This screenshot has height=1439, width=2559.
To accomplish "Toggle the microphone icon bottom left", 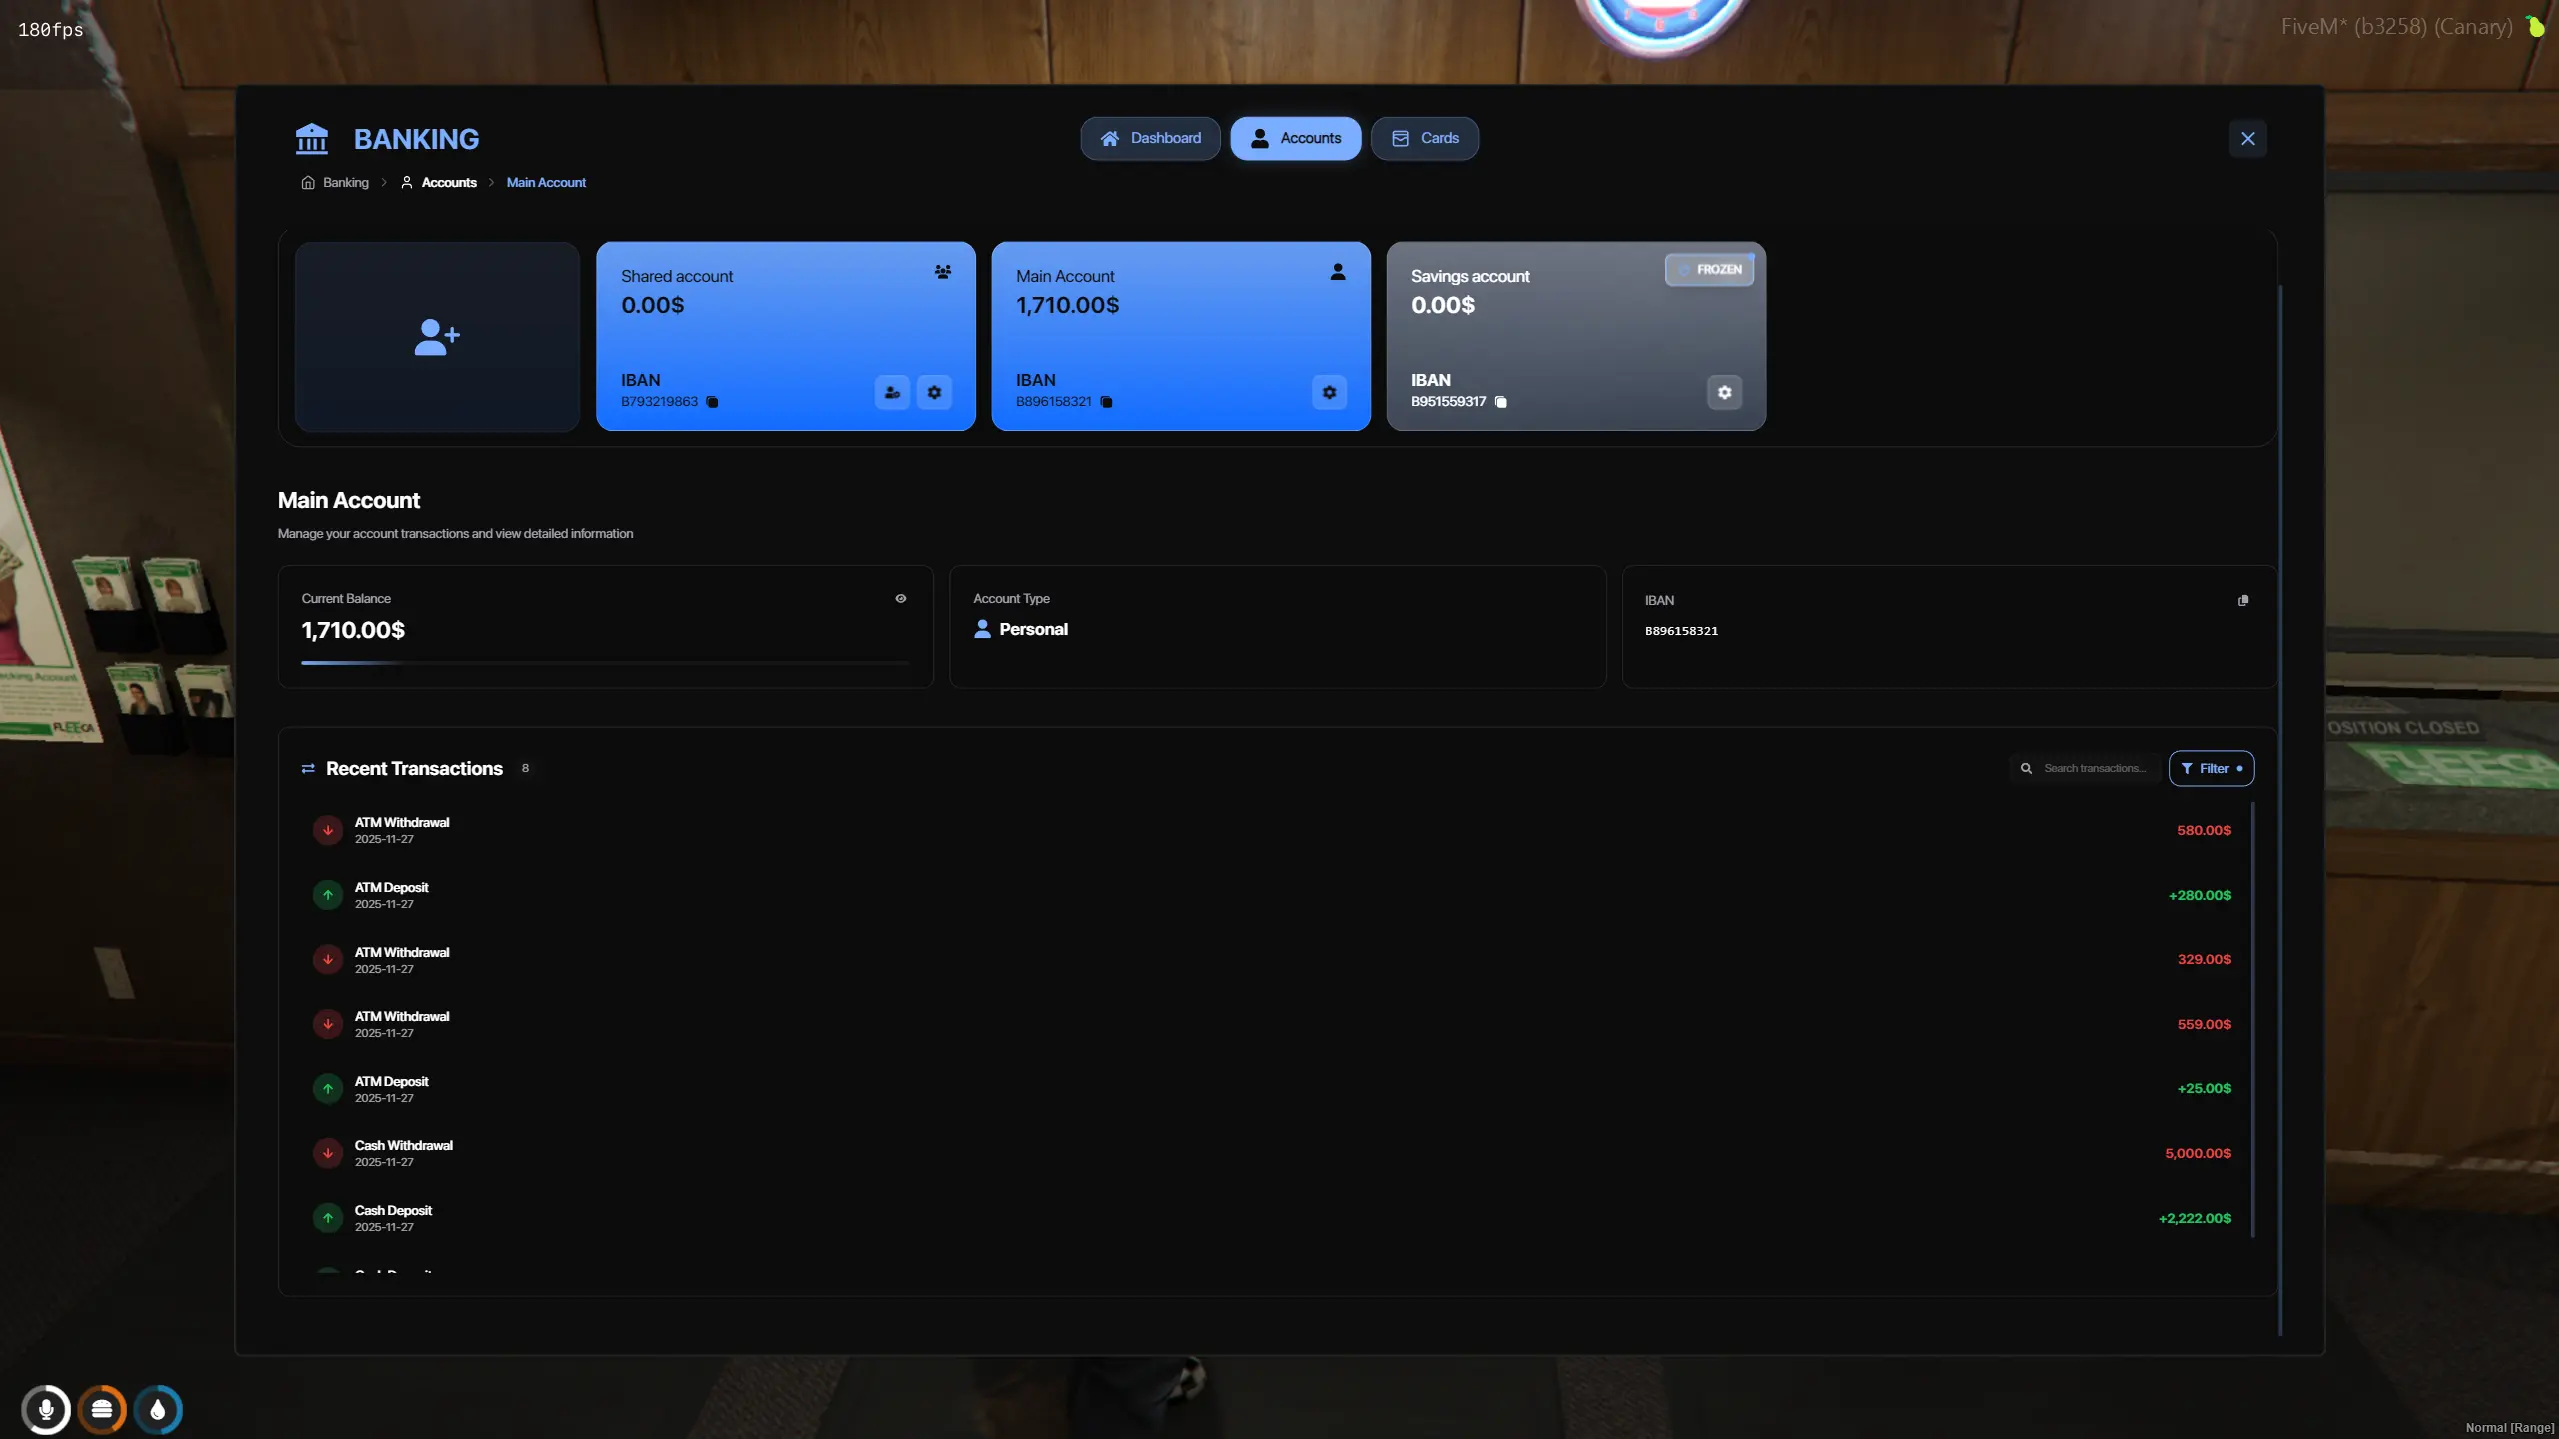I will click(47, 1409).
